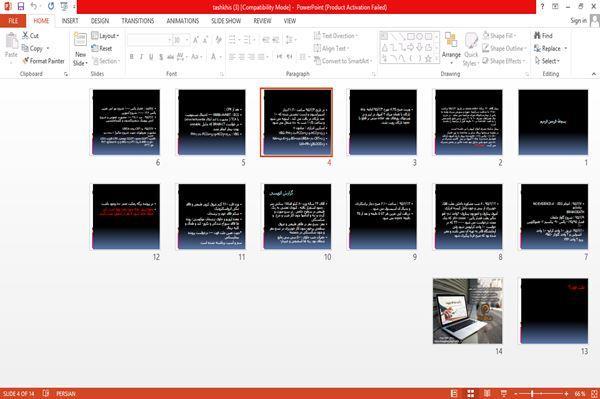Open the Align Text dropdown
Screen dimensions: 600x399
[331, 48]
